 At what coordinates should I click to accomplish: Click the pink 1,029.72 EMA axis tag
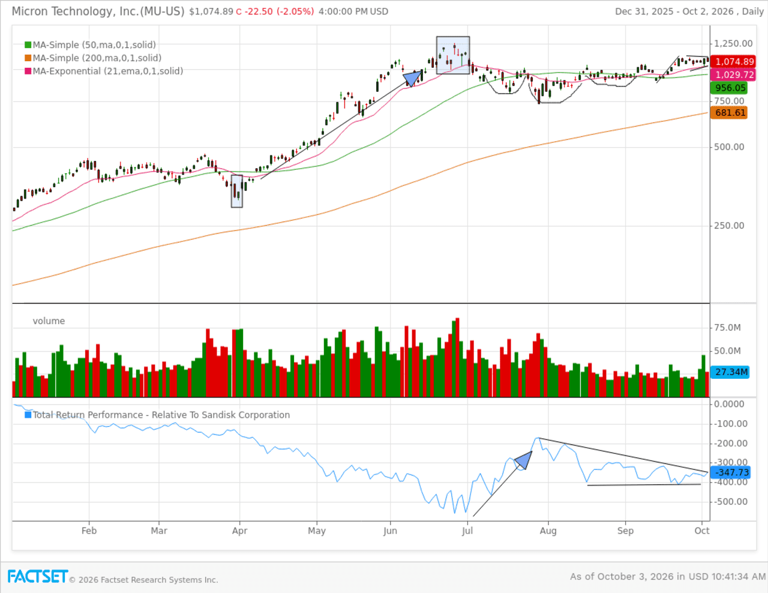734,75
